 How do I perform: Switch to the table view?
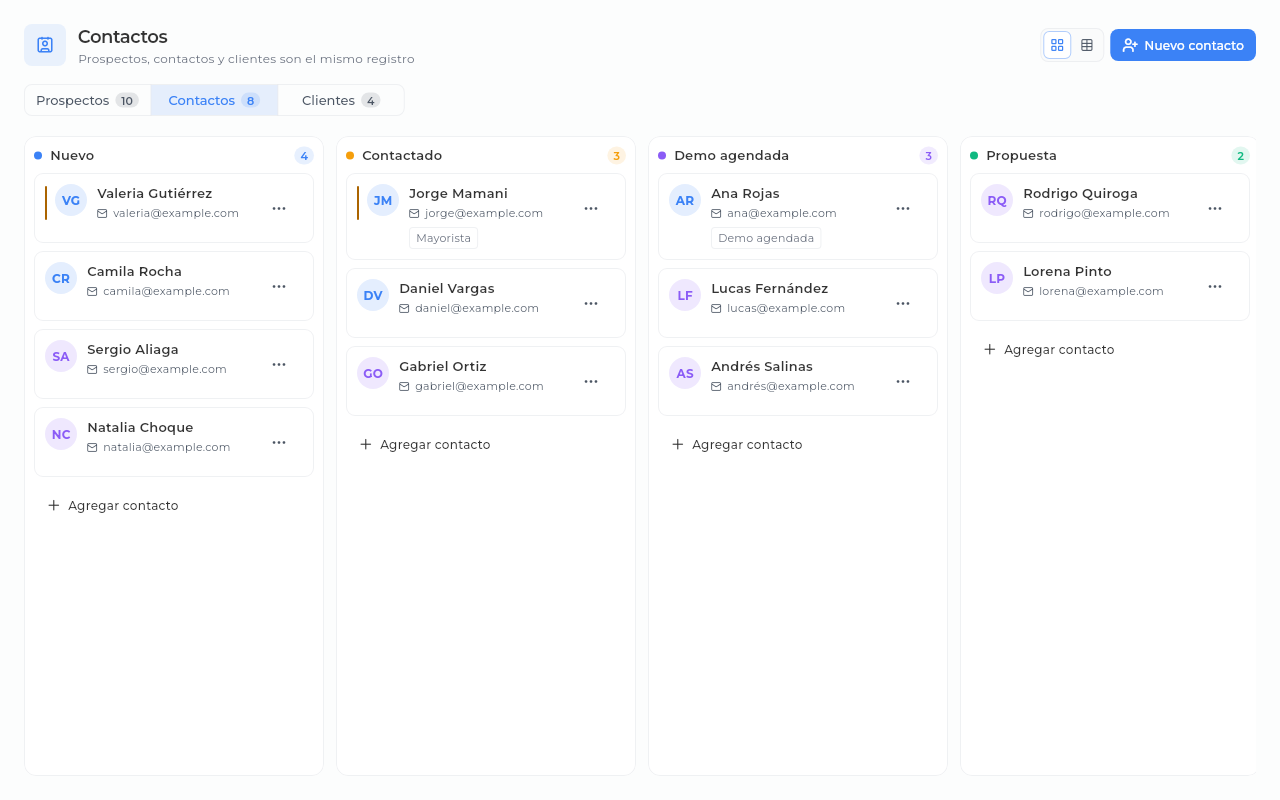1087,45
